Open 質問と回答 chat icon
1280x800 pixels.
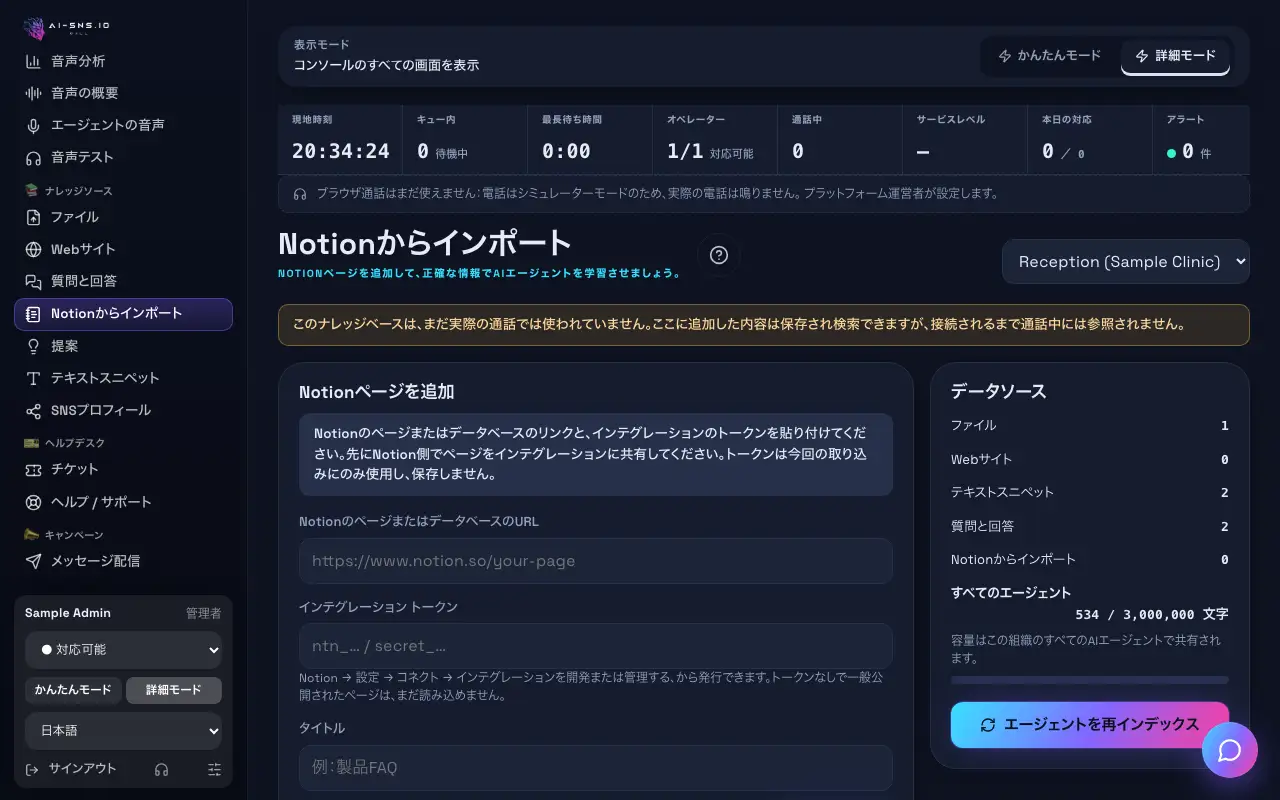point(33,281)
